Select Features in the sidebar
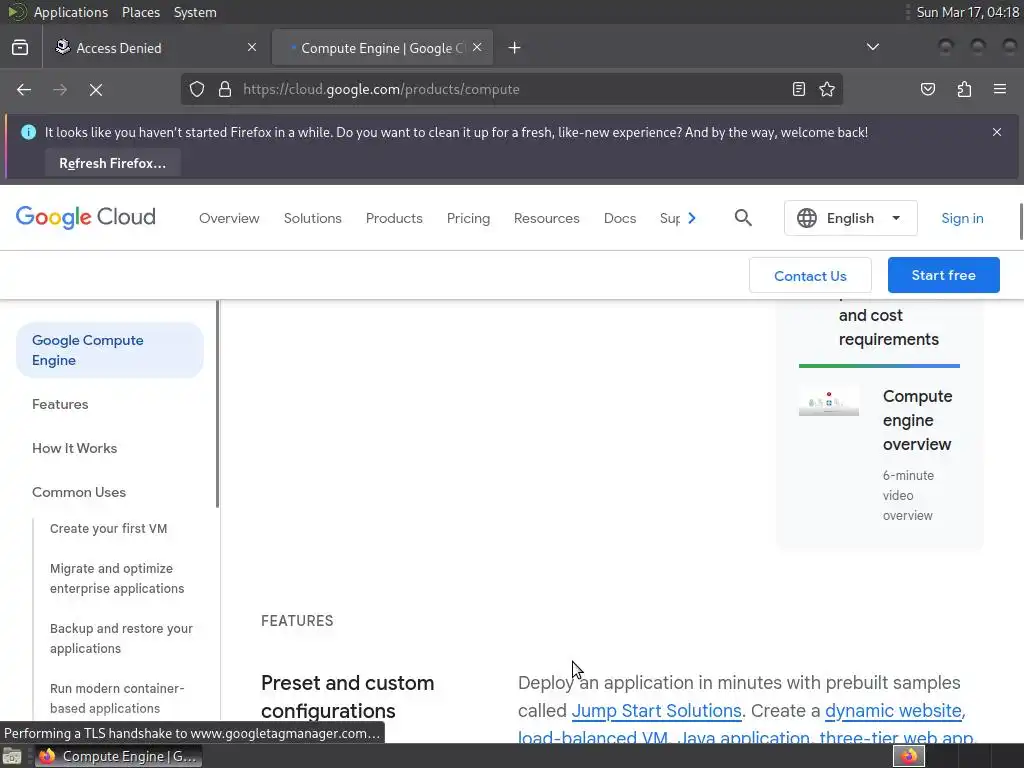 point(60,404)
